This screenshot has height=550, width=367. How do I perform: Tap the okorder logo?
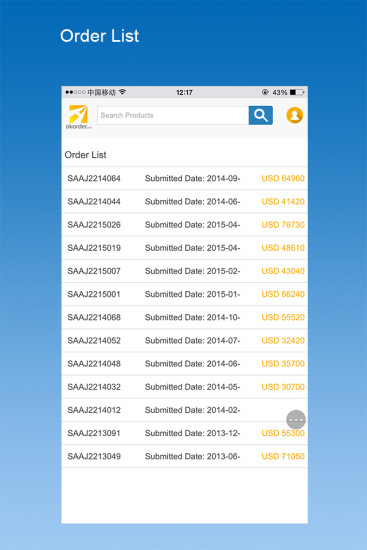(79, 117)
